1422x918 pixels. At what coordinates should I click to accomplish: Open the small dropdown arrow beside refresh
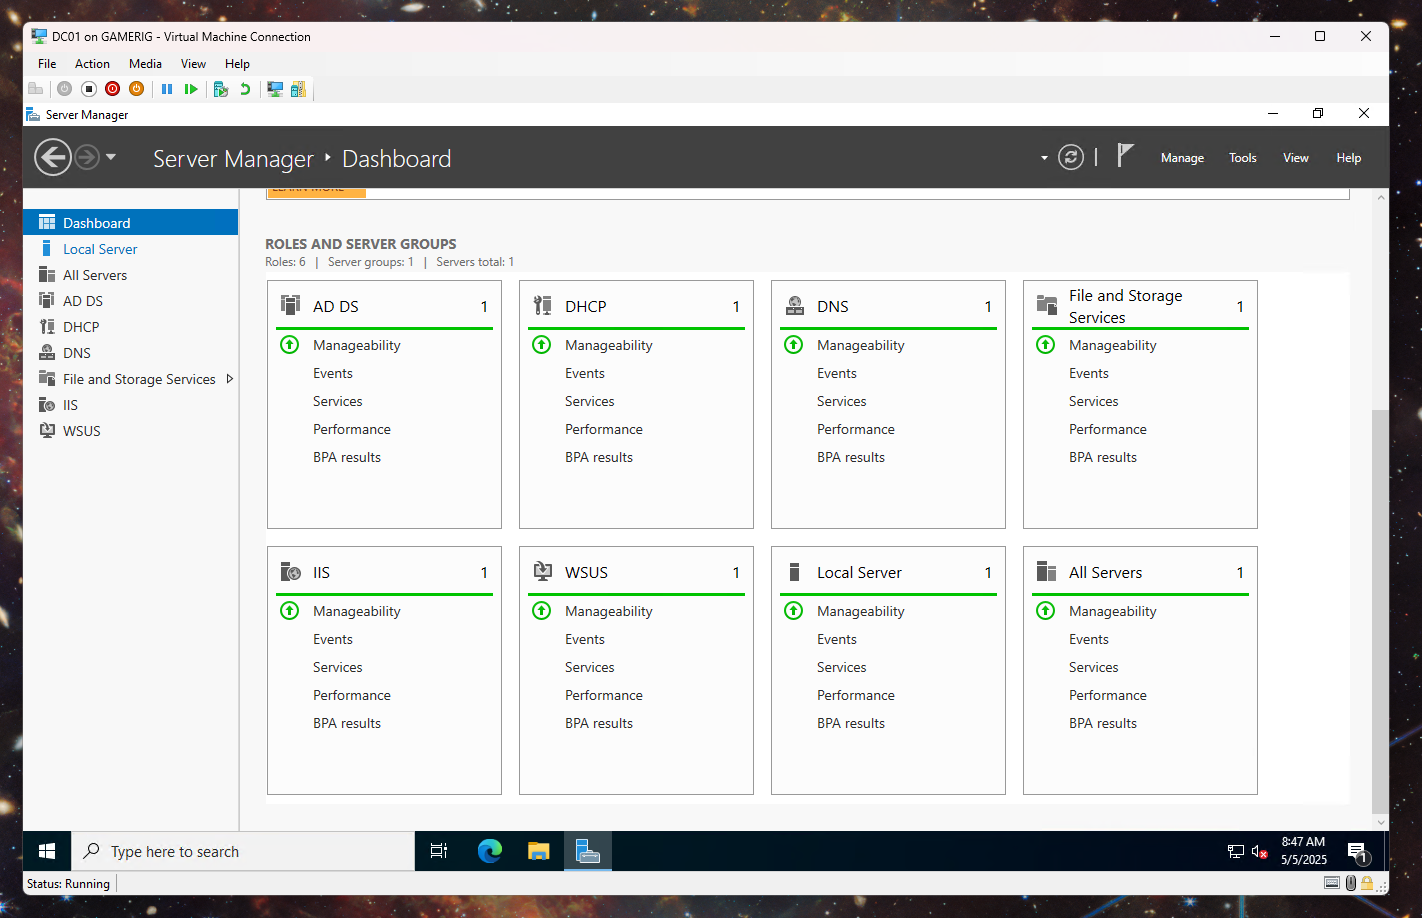[x=1044, y=158]
